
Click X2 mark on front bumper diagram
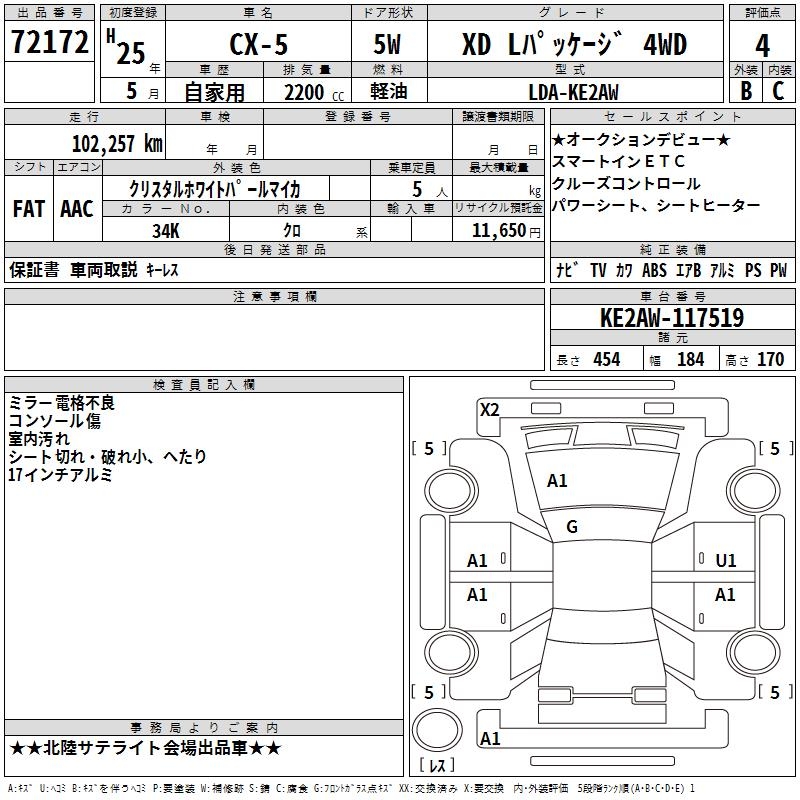[x=489, y=410]
